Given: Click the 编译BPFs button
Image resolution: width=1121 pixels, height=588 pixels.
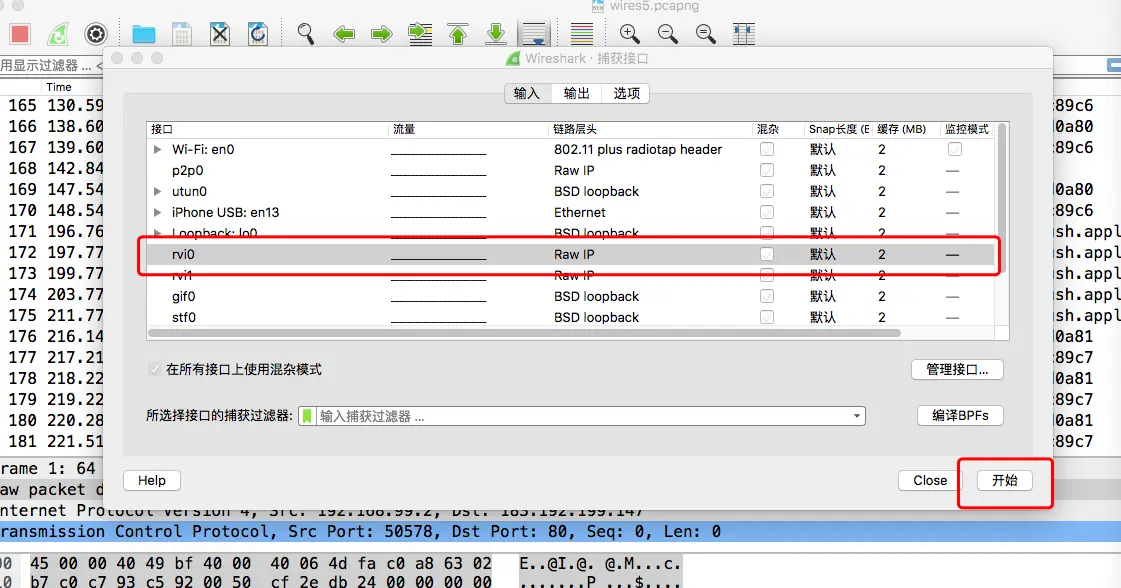Looking at the screenshot, I should [x=960, y=416].
